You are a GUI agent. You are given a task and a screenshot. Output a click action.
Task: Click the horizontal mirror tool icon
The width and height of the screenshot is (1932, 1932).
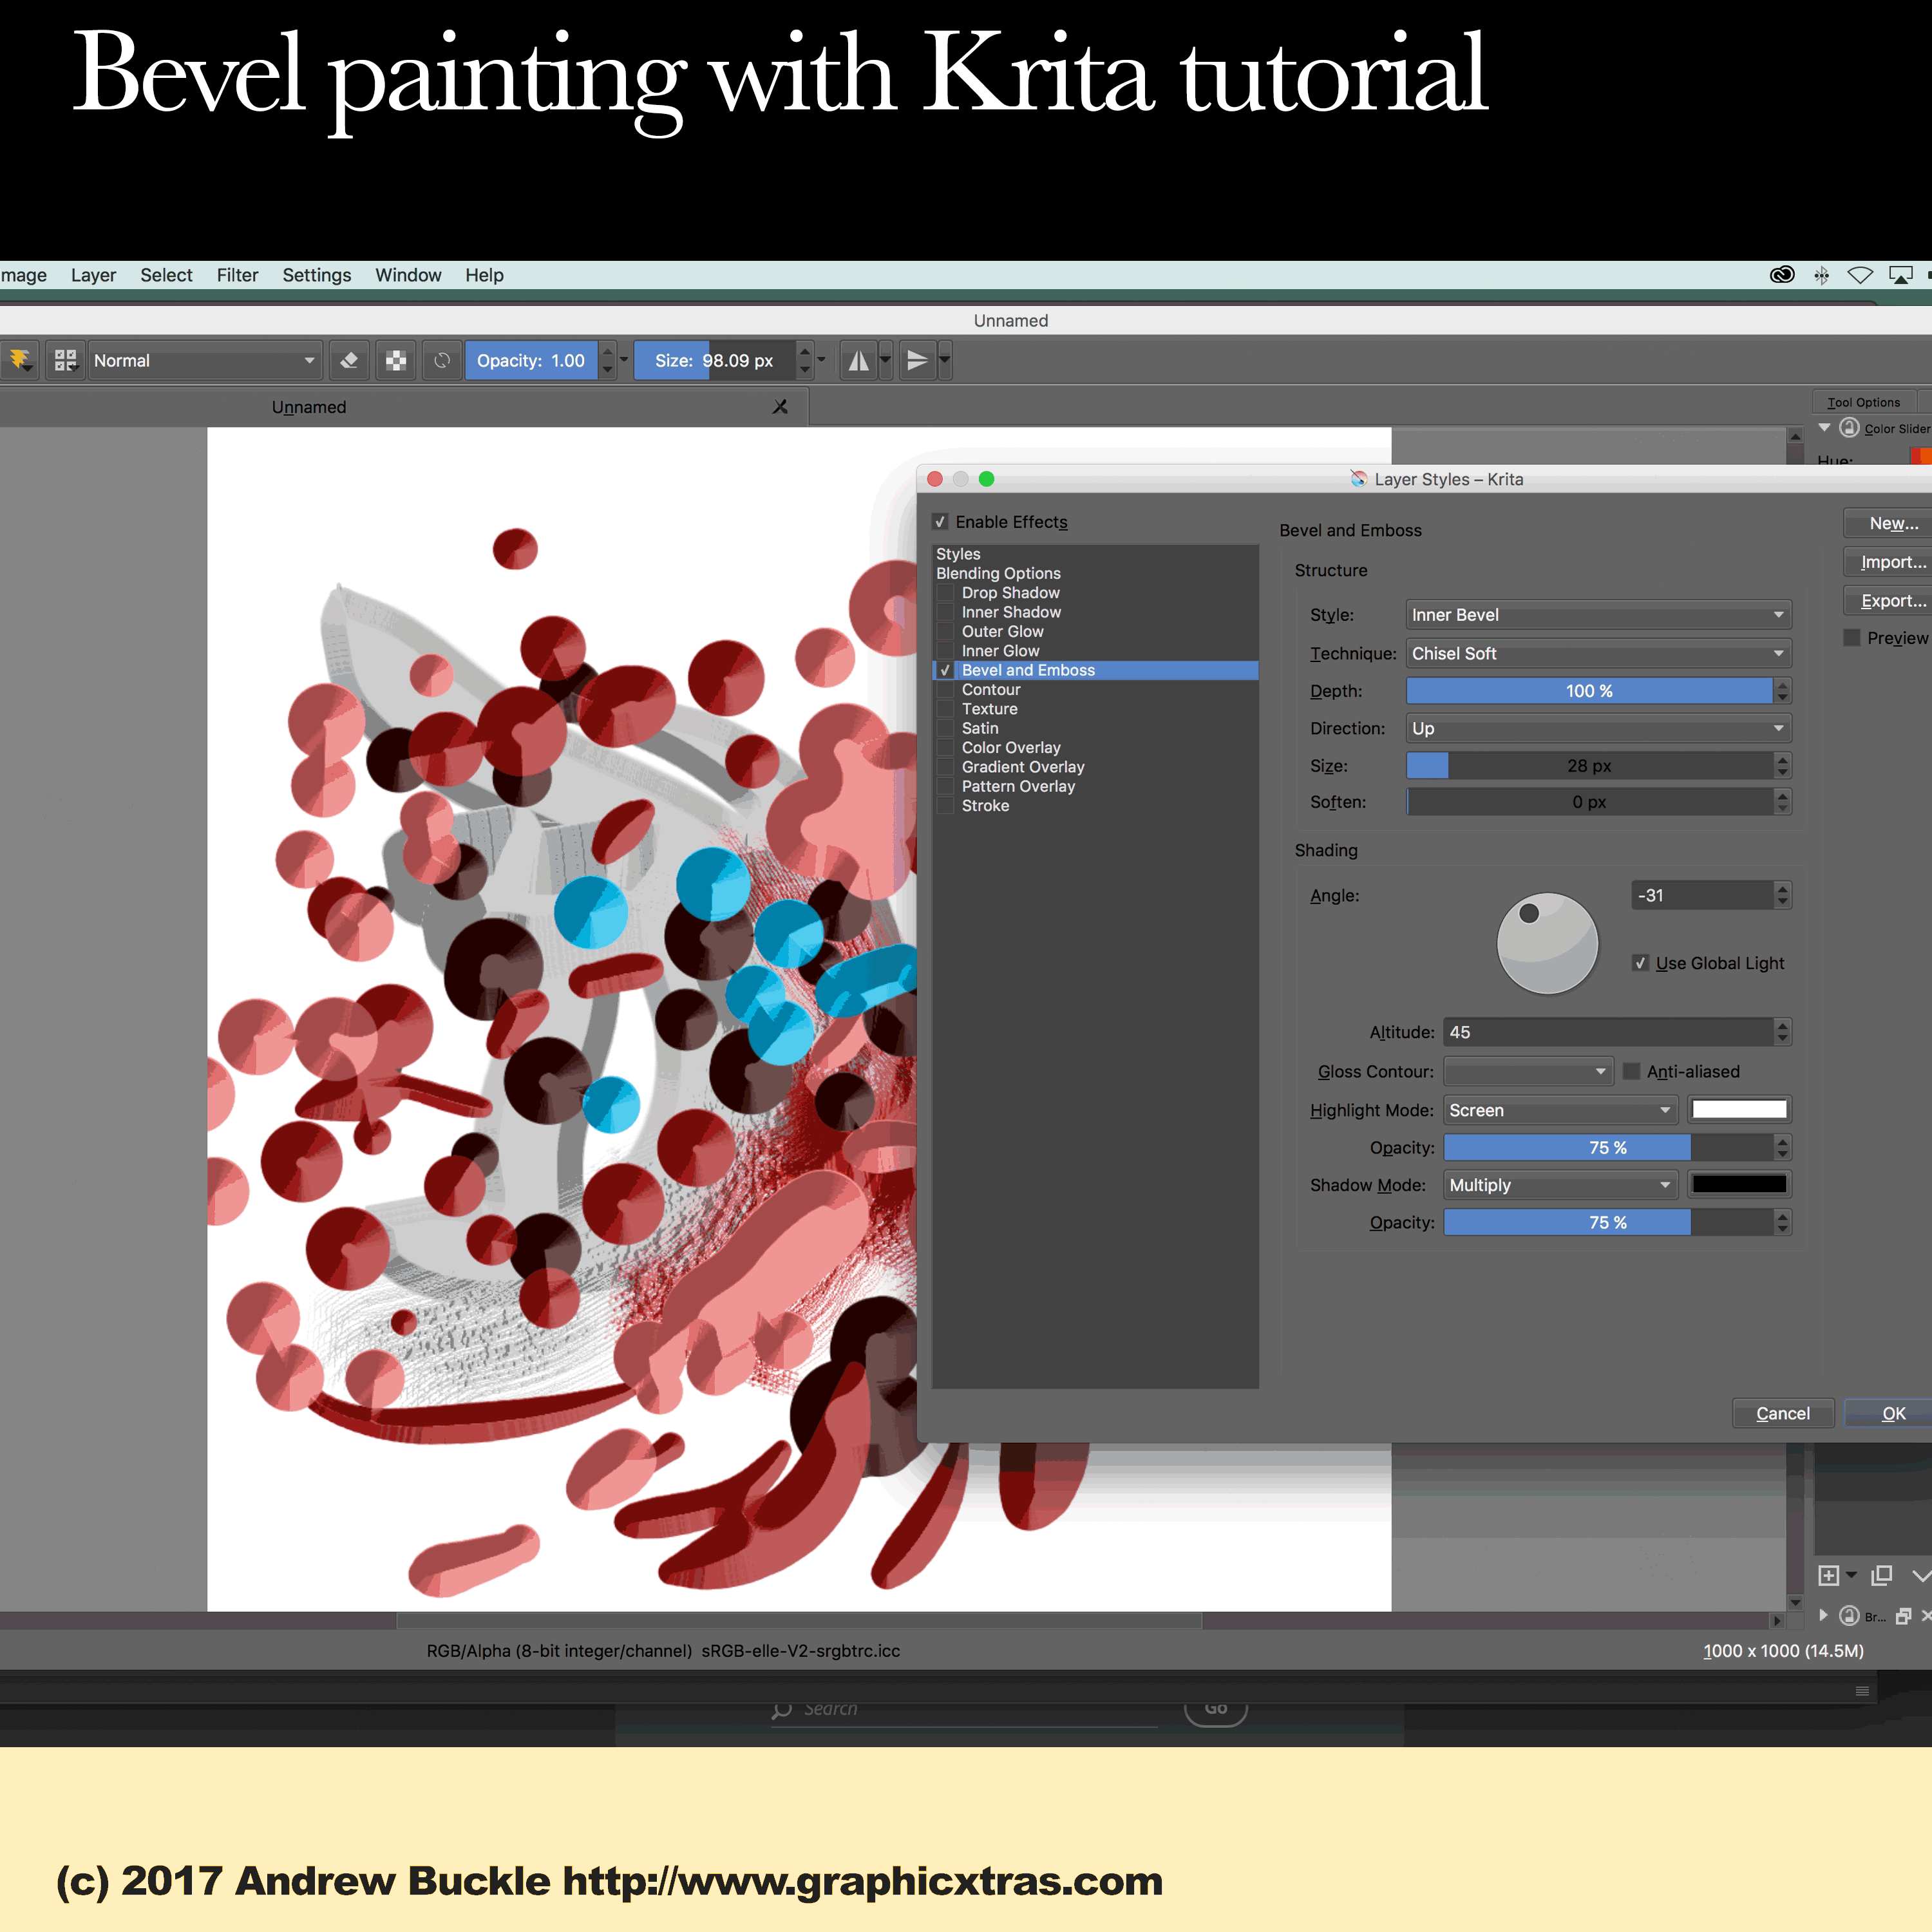point(859,360)
